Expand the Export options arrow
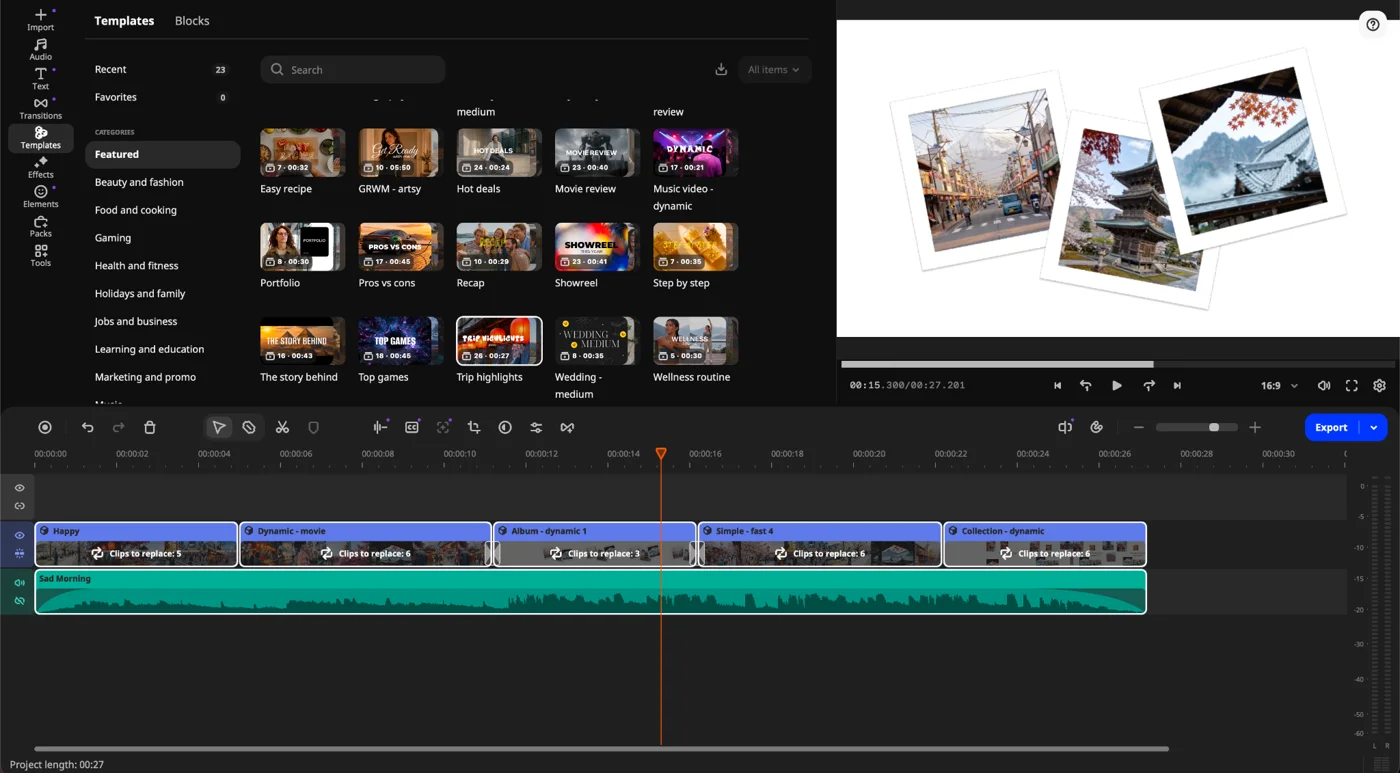Viewport: 1400px width, 773px height. click(1374, 428)
